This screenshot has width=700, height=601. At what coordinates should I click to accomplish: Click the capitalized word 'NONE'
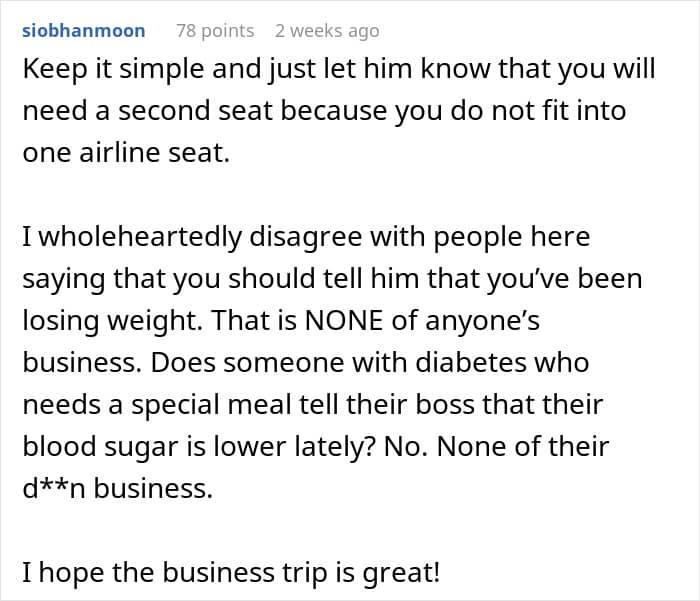344,321
